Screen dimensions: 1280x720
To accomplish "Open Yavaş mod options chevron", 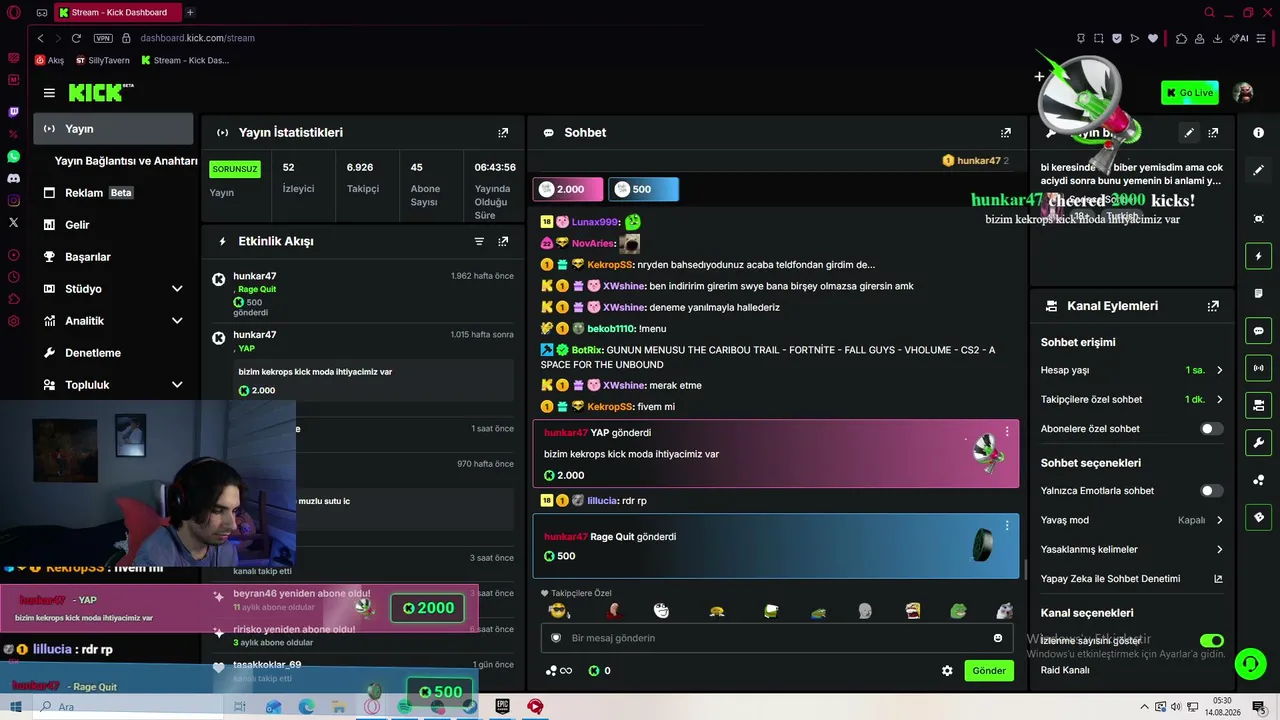I will click(x=1219, y=520).
